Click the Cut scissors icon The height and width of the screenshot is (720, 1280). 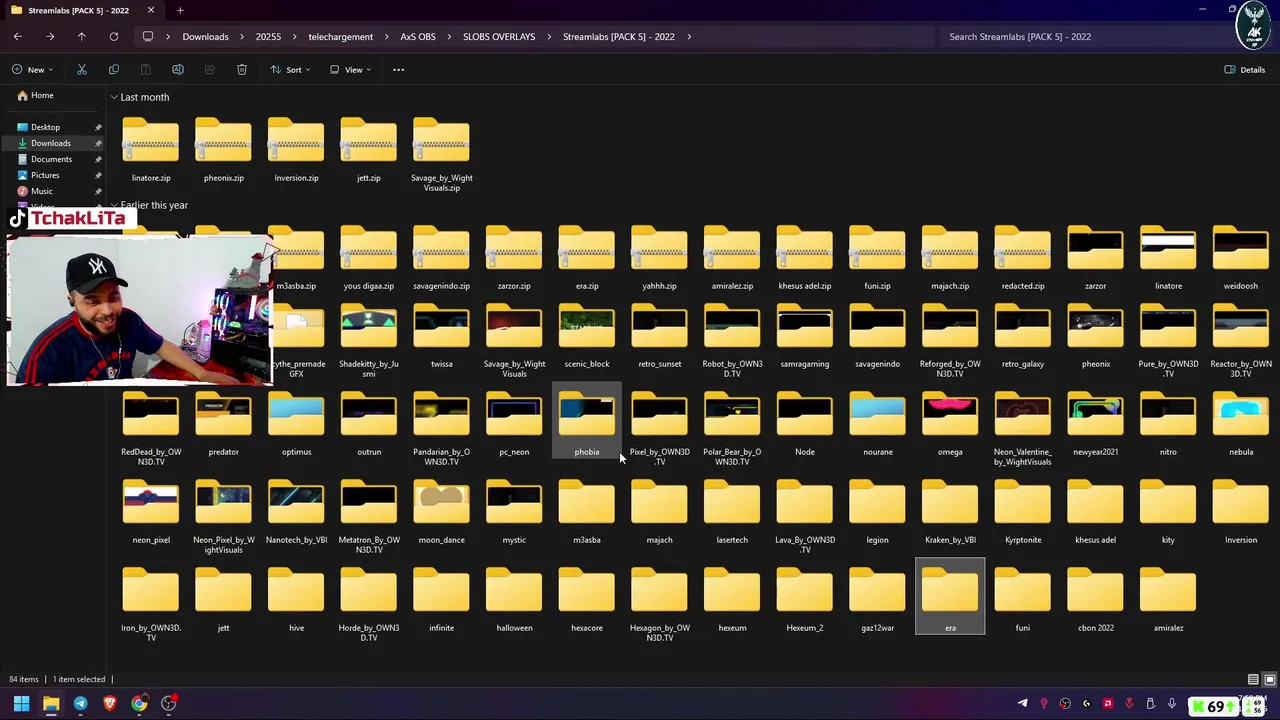pos(82,70)
